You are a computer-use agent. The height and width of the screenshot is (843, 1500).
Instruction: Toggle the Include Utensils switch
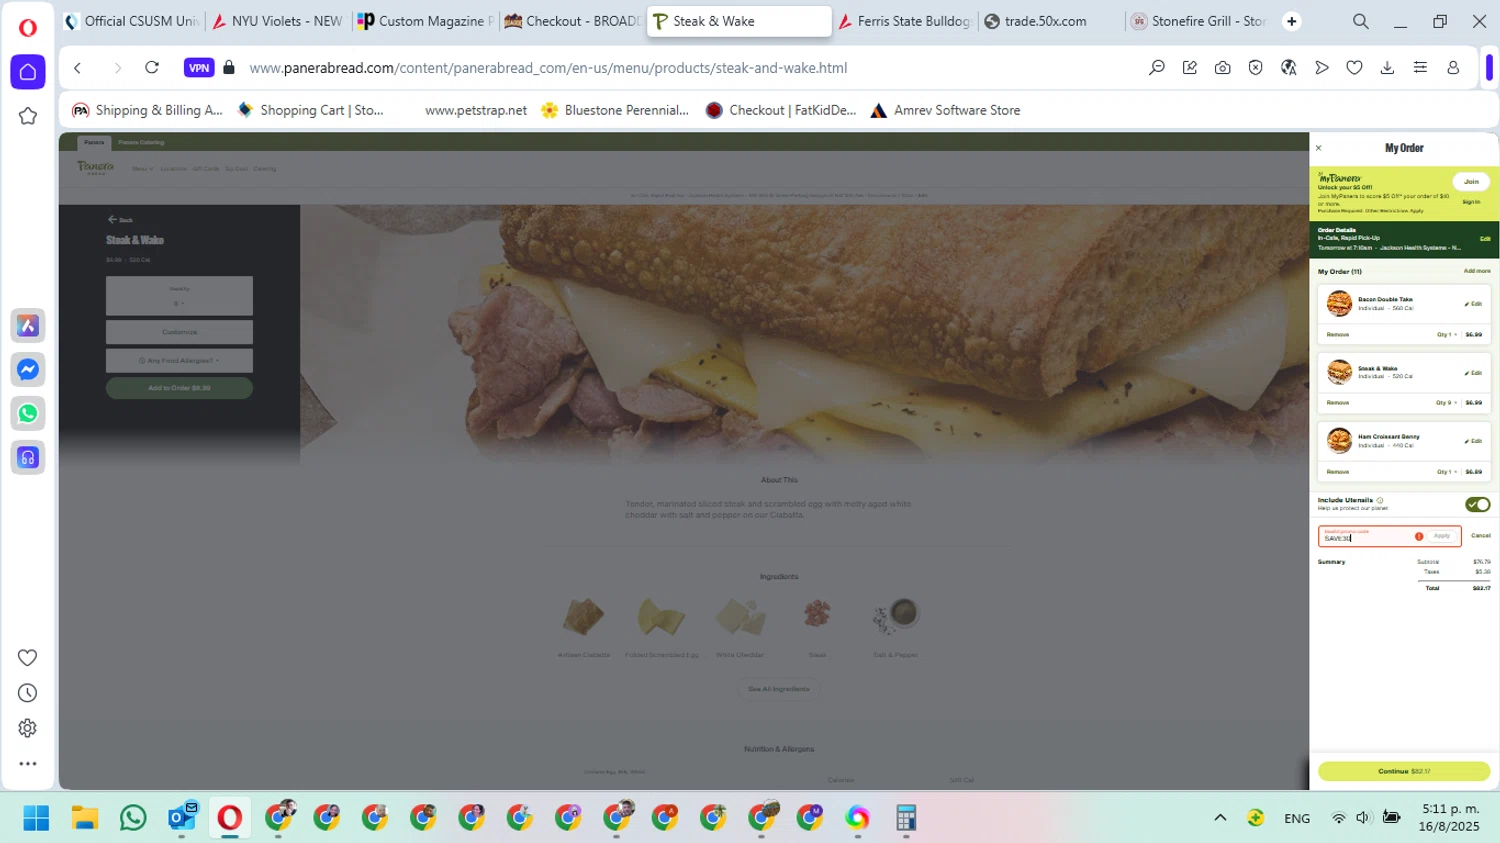point(1477,504)
